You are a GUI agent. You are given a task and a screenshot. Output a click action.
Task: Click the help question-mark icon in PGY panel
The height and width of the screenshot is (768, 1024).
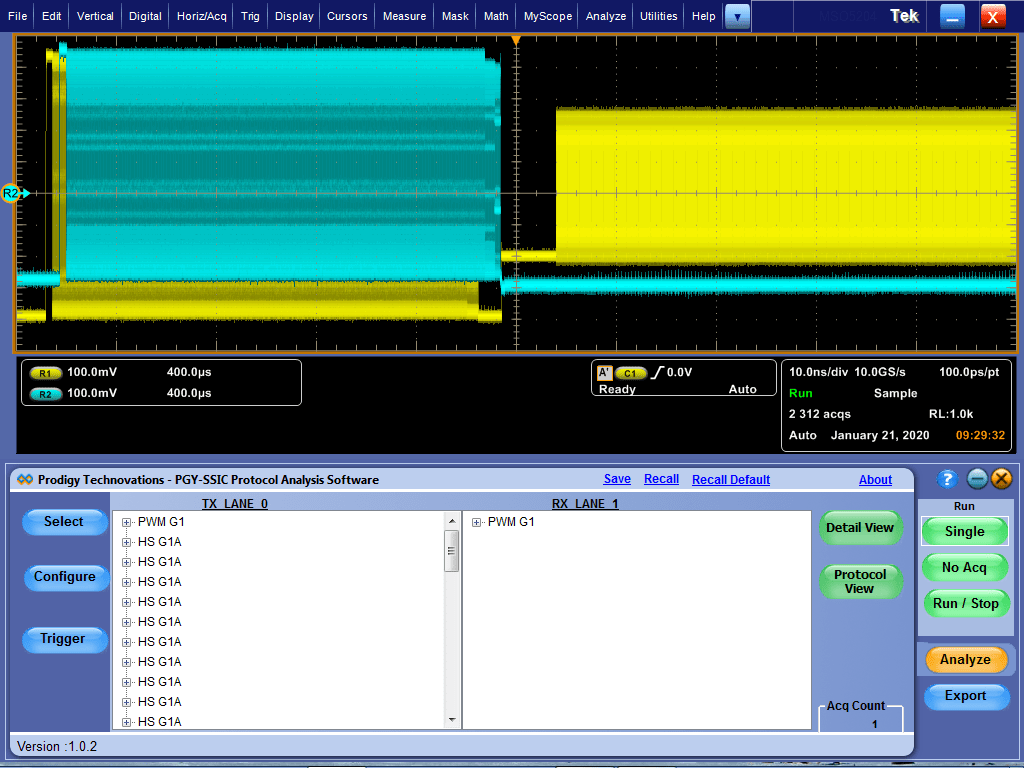click(x=946, y=478)
